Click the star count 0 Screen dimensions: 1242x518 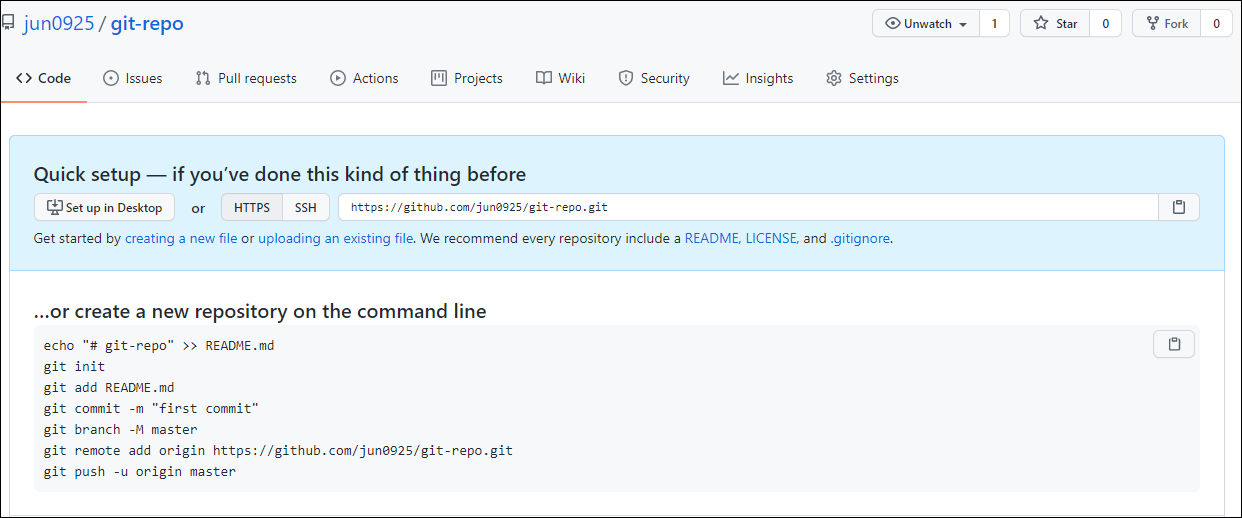click(x=1105, y=24)
